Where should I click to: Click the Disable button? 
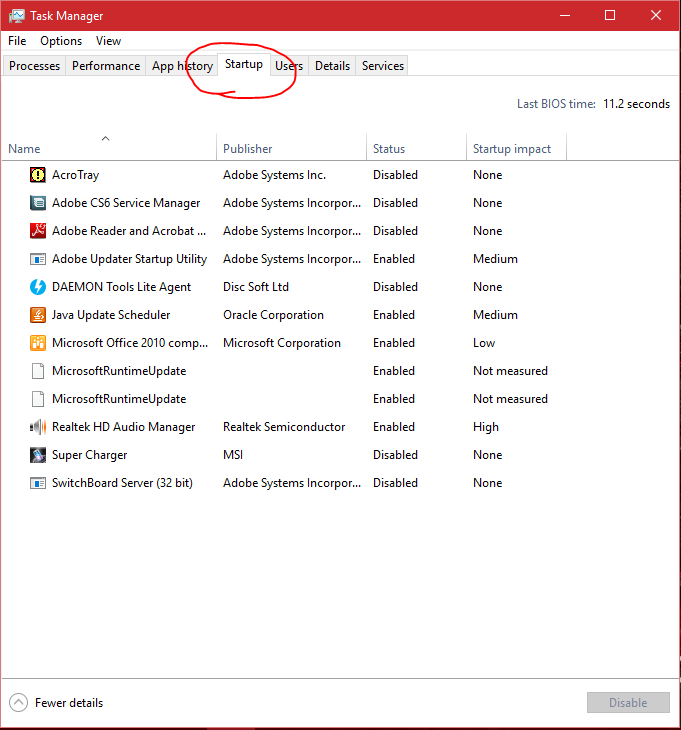(x=628, y=703)
